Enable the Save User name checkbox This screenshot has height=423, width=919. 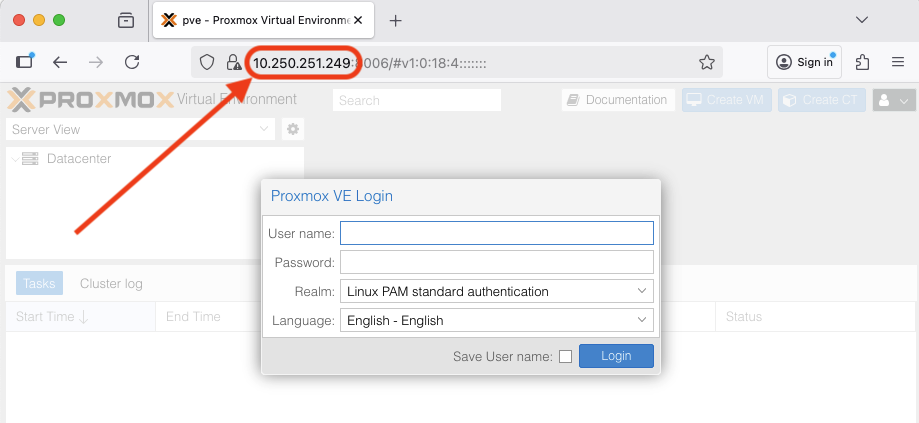pyautogui.click(x=566, y=356)
